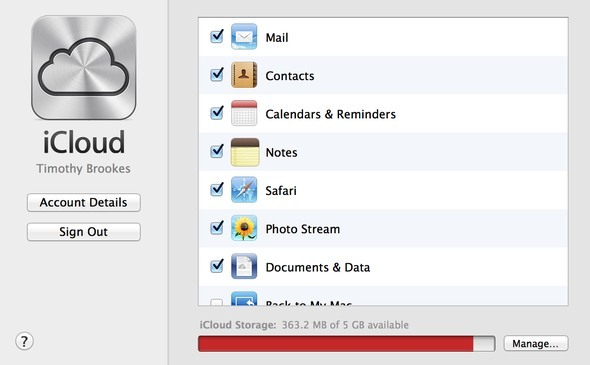Uncheck Documents & Data checkbox

[217, 266]
